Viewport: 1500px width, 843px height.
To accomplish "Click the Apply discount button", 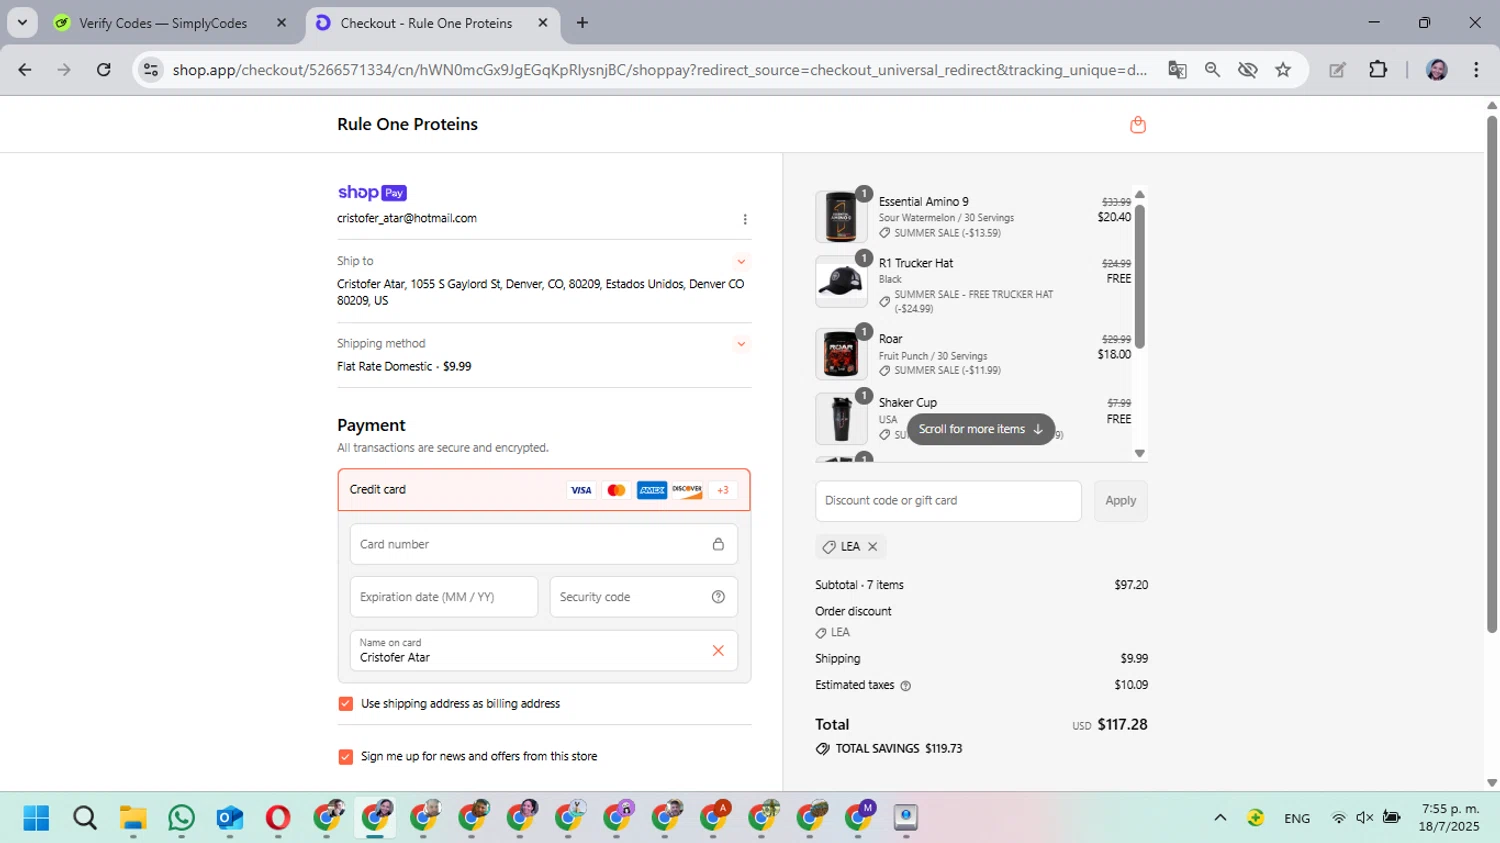I will (x=1120, y=501).
